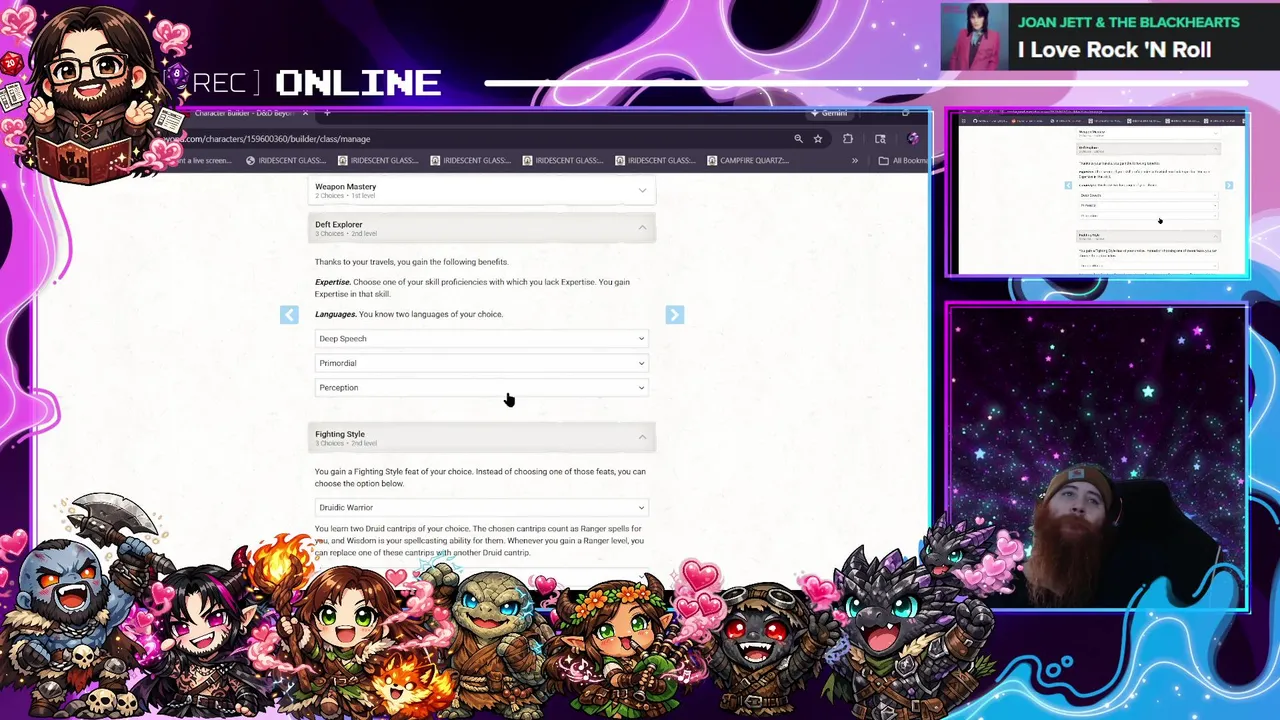Image resolution: width=1280 pixels, height=720 pixels.
Task: Open the browser profile avatar icon
Action: pos(913,139)
